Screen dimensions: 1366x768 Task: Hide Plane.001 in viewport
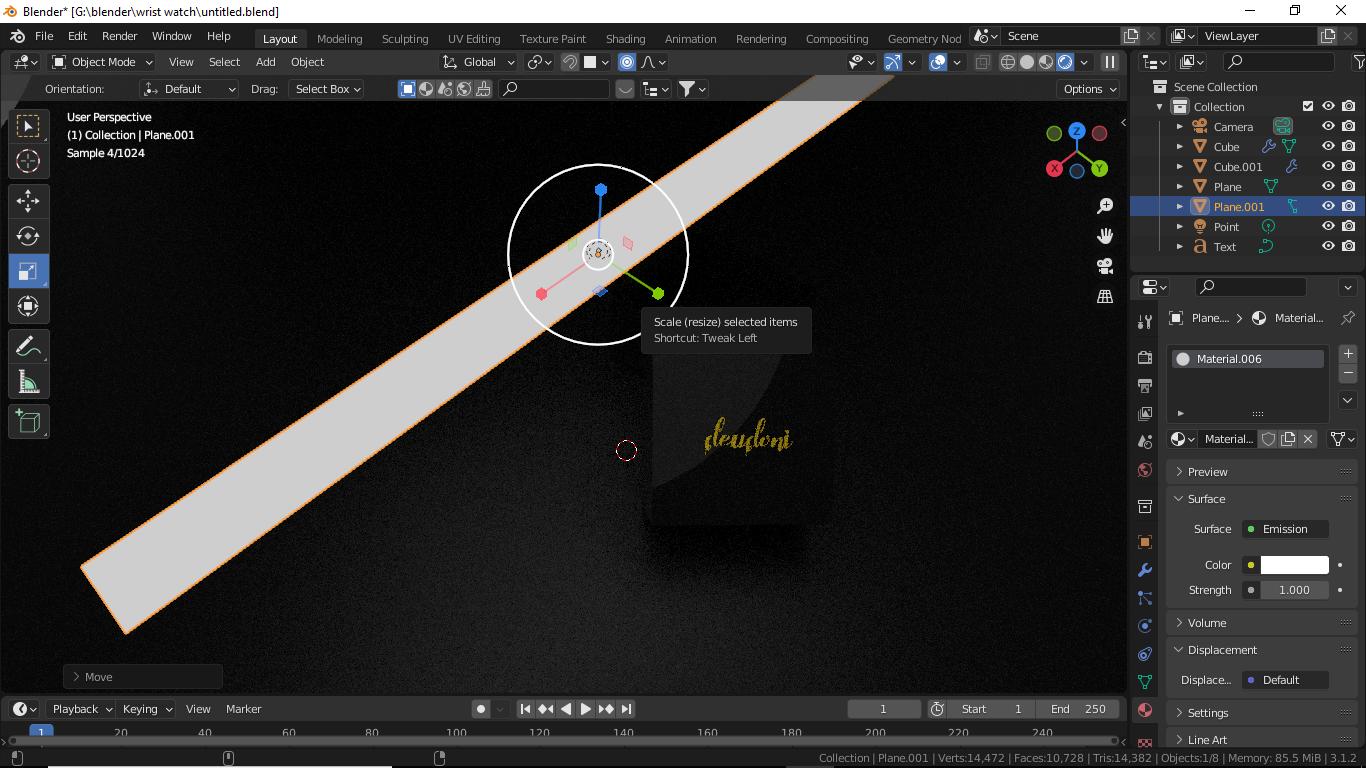(1328, 207)
